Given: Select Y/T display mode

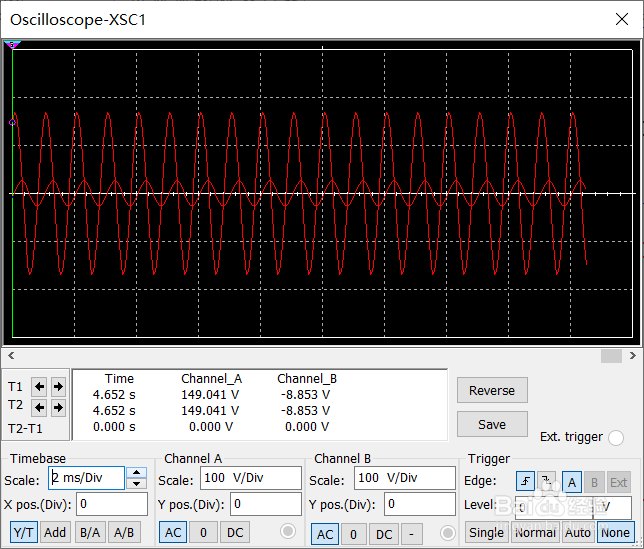Looking at the screenshot, I should click(x=23, y=532).
